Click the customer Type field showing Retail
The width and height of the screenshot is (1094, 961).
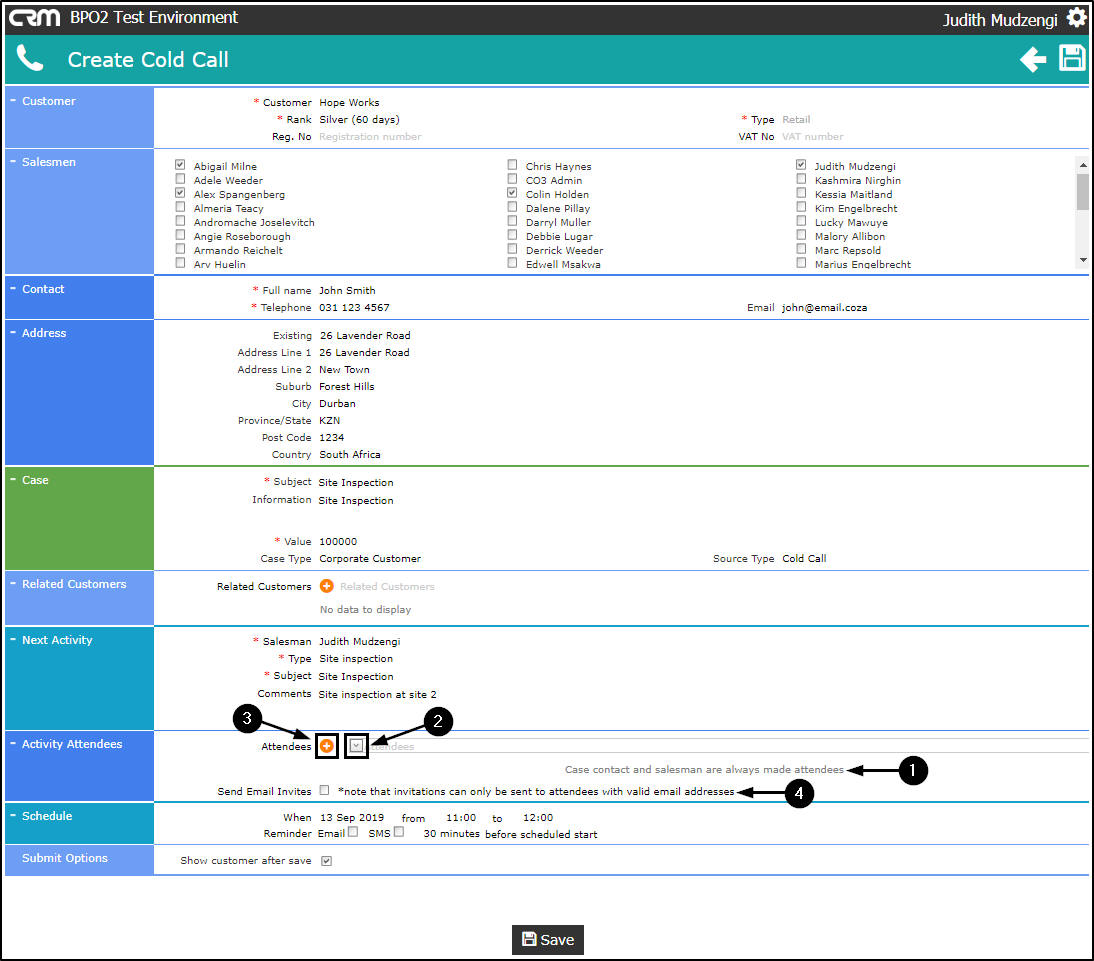tap(796, 119)
